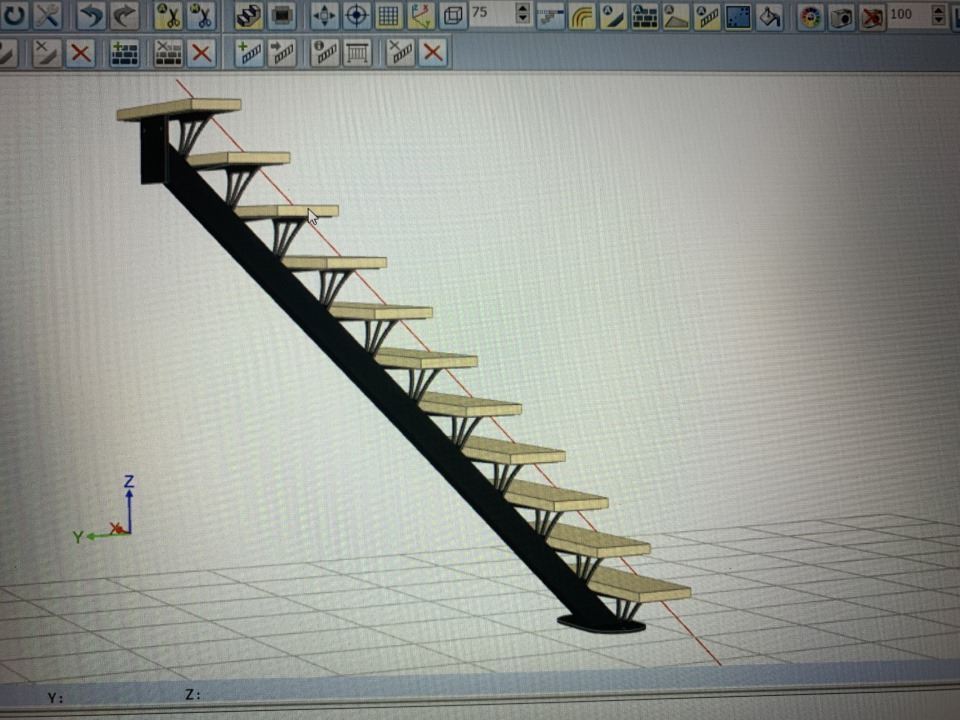Click the dark ramp icon with A label
This screenshot has width=960, height=720.
[x=613, y=18]
